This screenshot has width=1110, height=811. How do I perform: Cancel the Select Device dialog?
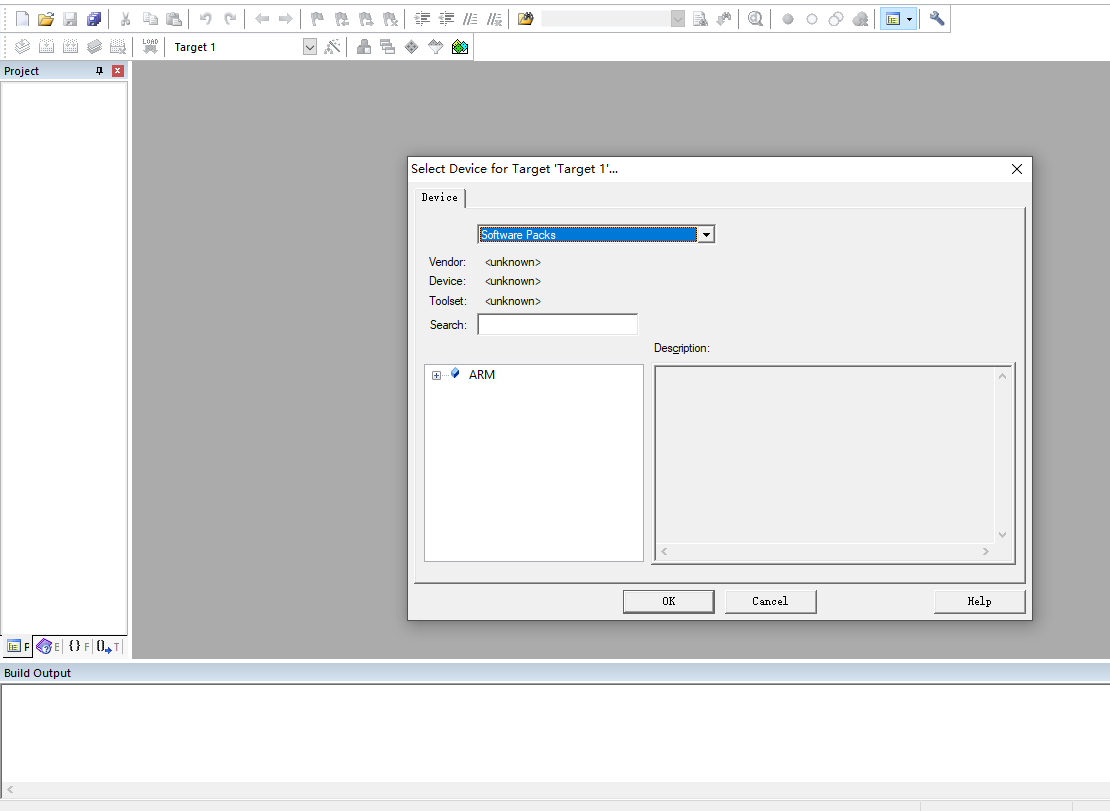tap(770, 602)
